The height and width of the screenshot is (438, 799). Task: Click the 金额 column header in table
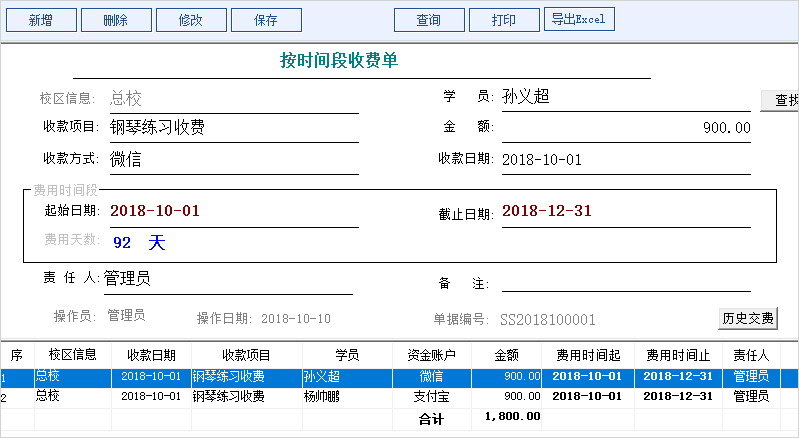pyautogui.click(x=507, y=355)
